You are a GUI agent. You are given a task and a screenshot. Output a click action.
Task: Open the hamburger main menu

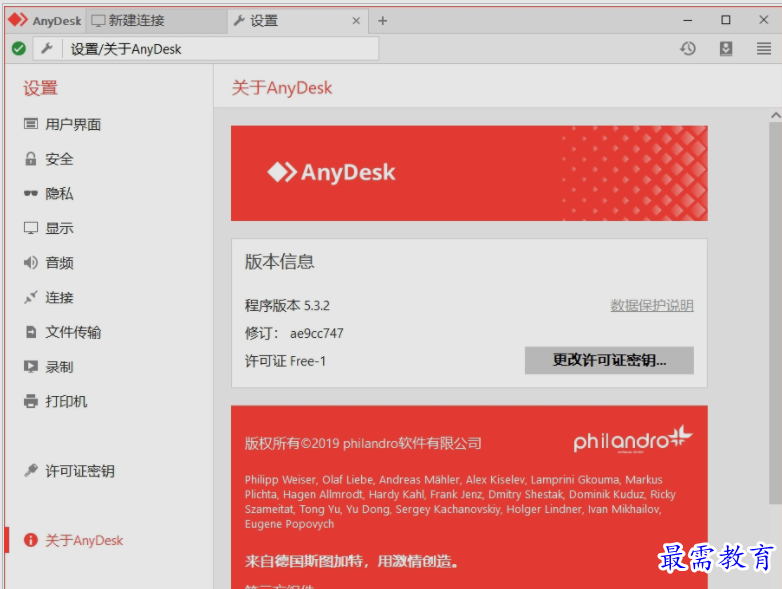pyautogui.click(x=764, y=48)
